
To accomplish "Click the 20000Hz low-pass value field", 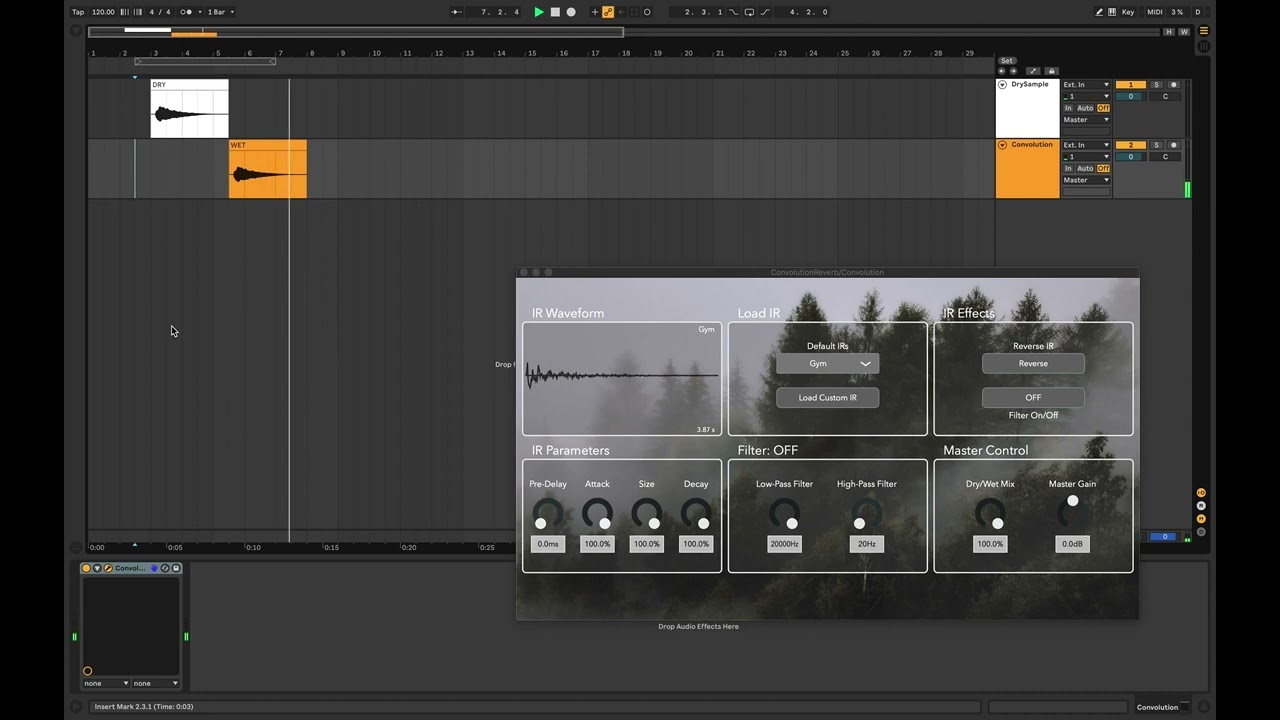I will 784,544.
